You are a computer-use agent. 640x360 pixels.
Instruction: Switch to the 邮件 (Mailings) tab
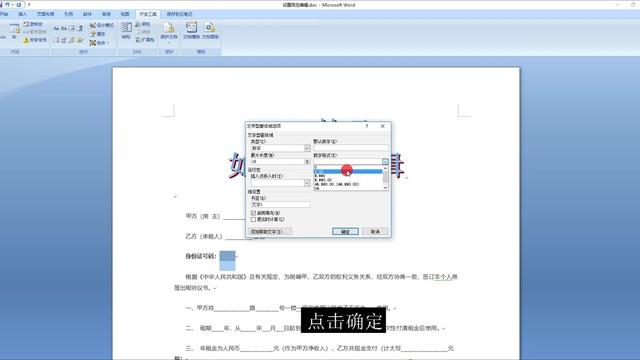click(87, 14)
